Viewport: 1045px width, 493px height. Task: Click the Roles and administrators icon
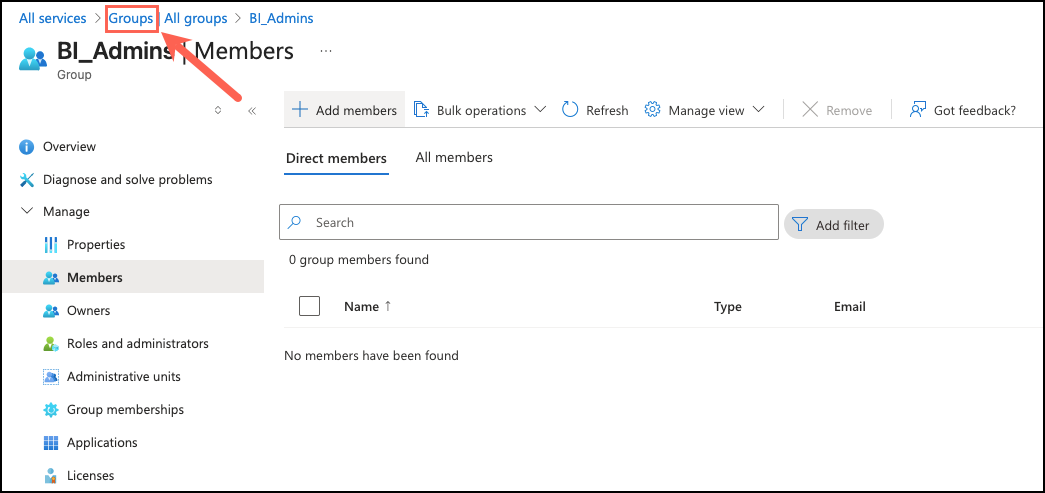click(51, 344)
